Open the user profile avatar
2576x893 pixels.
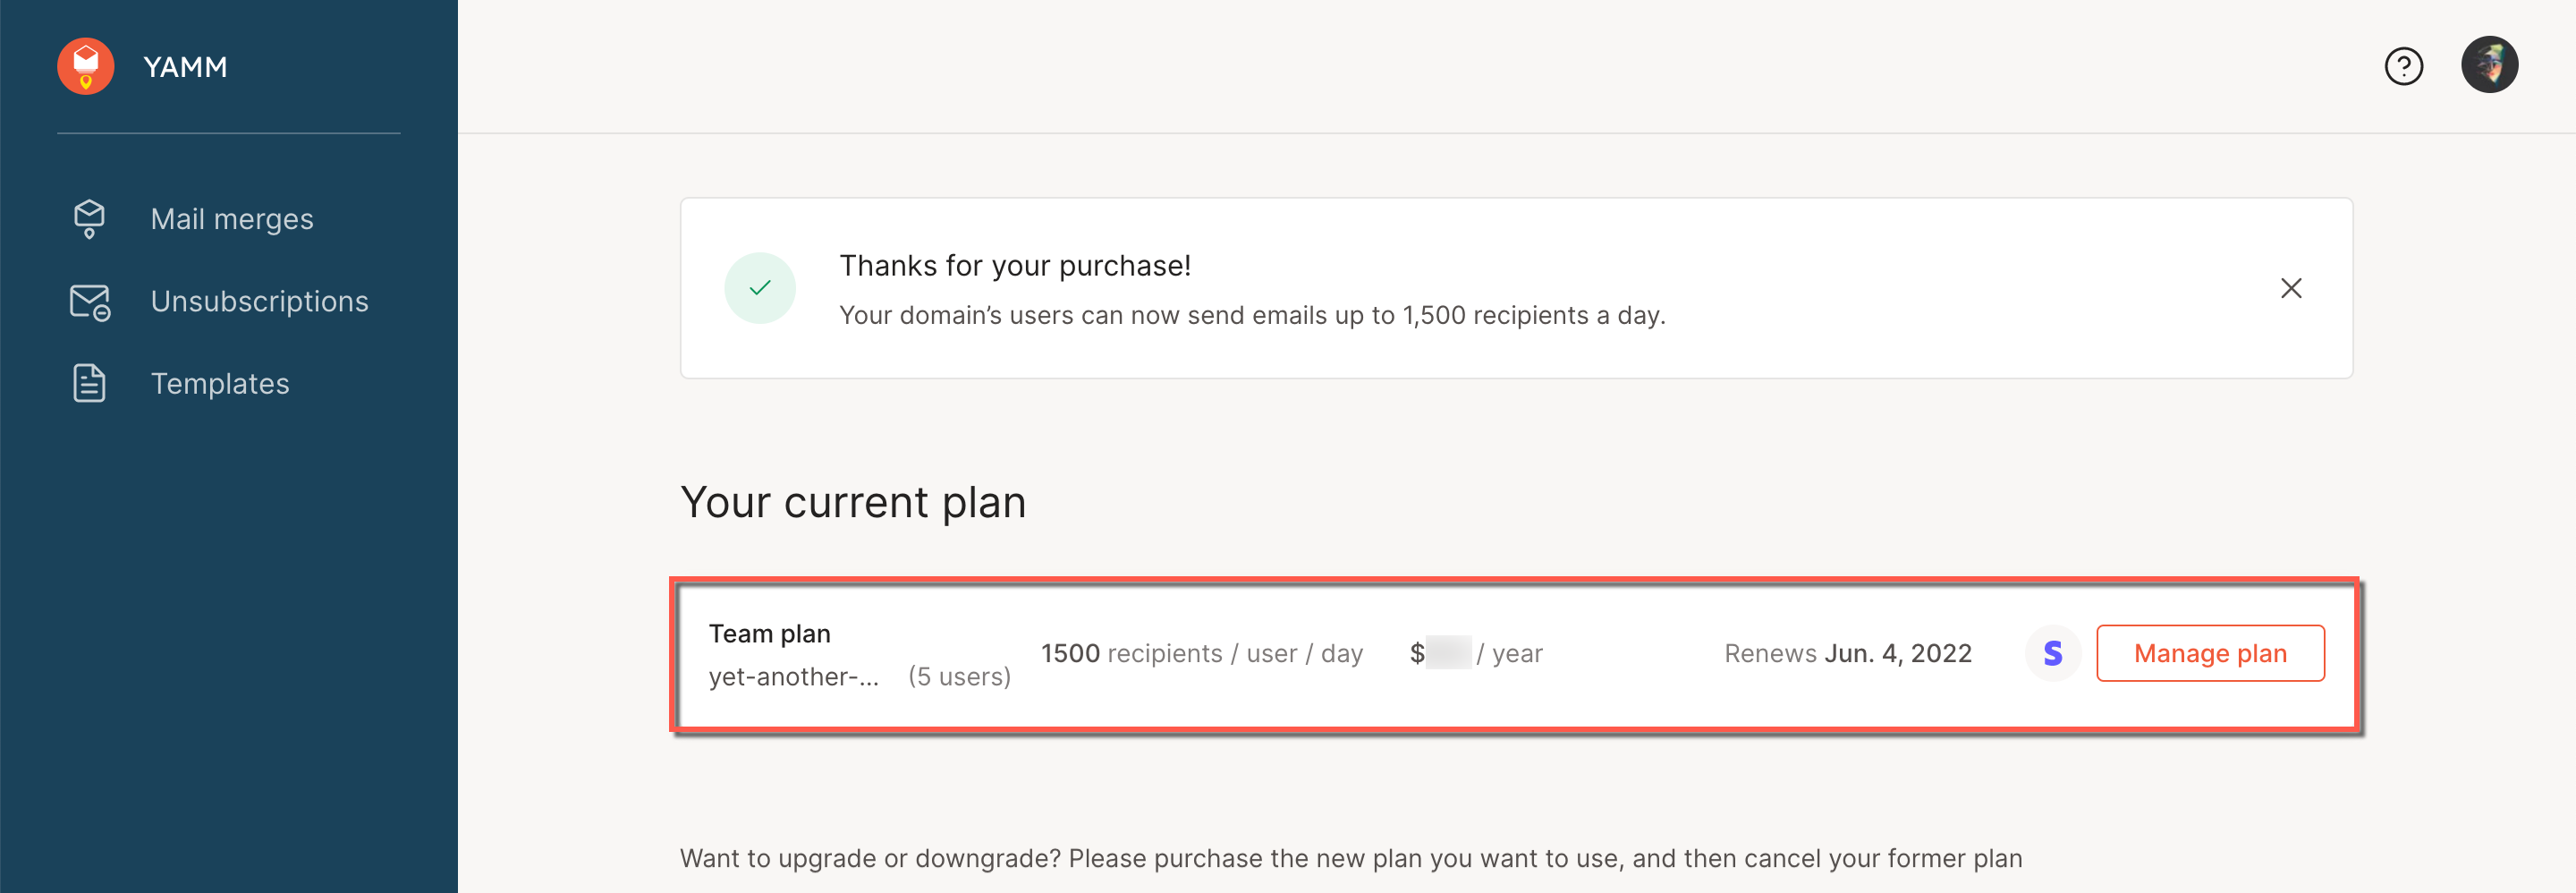[2488, 66]
